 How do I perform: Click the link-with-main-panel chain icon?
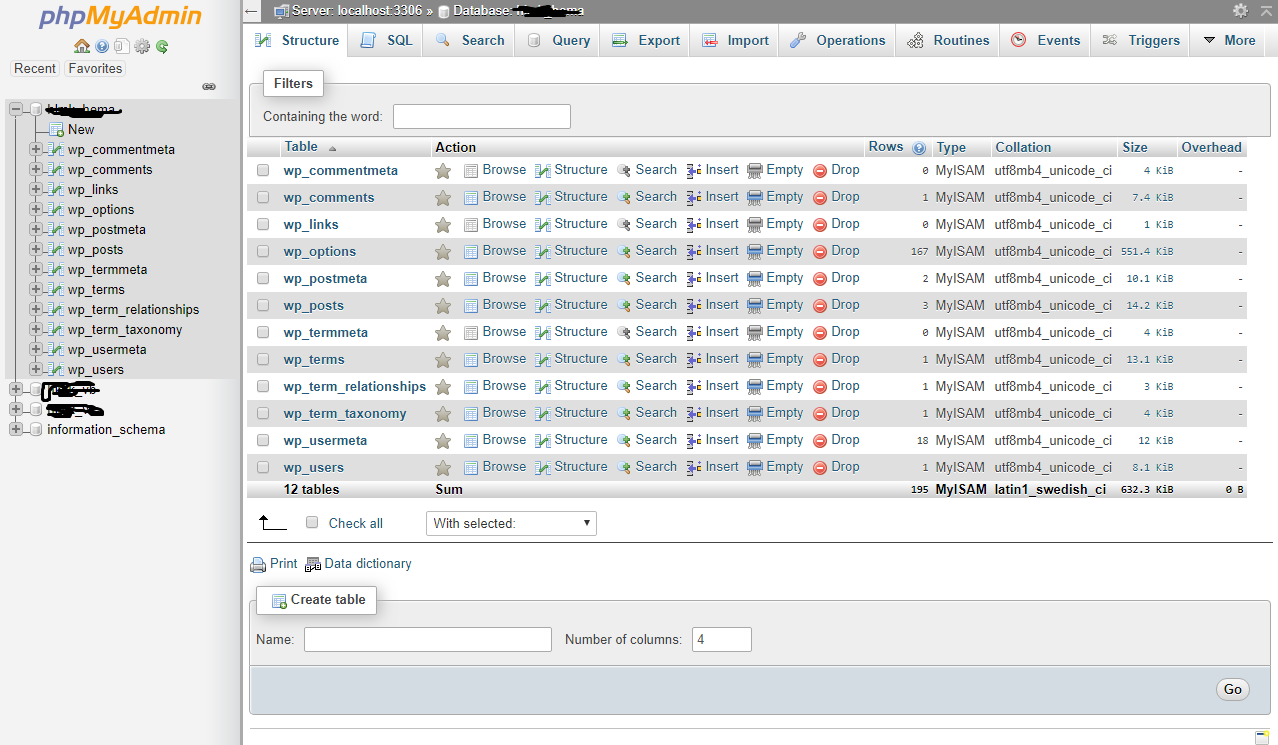coord(209,87)
